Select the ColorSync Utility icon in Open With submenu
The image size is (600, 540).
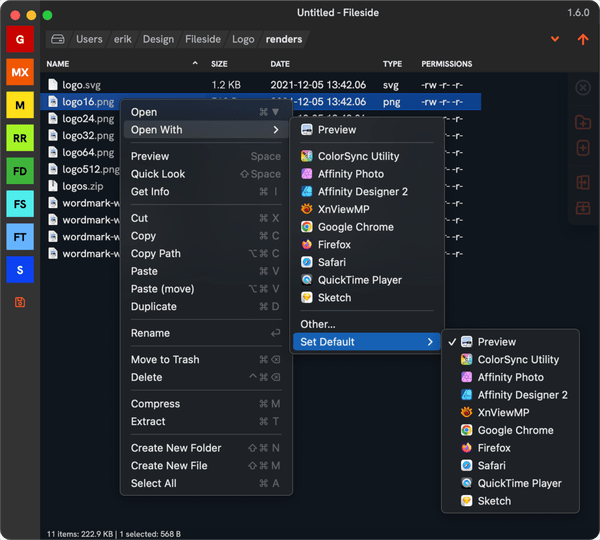click(x=307, y=156)
